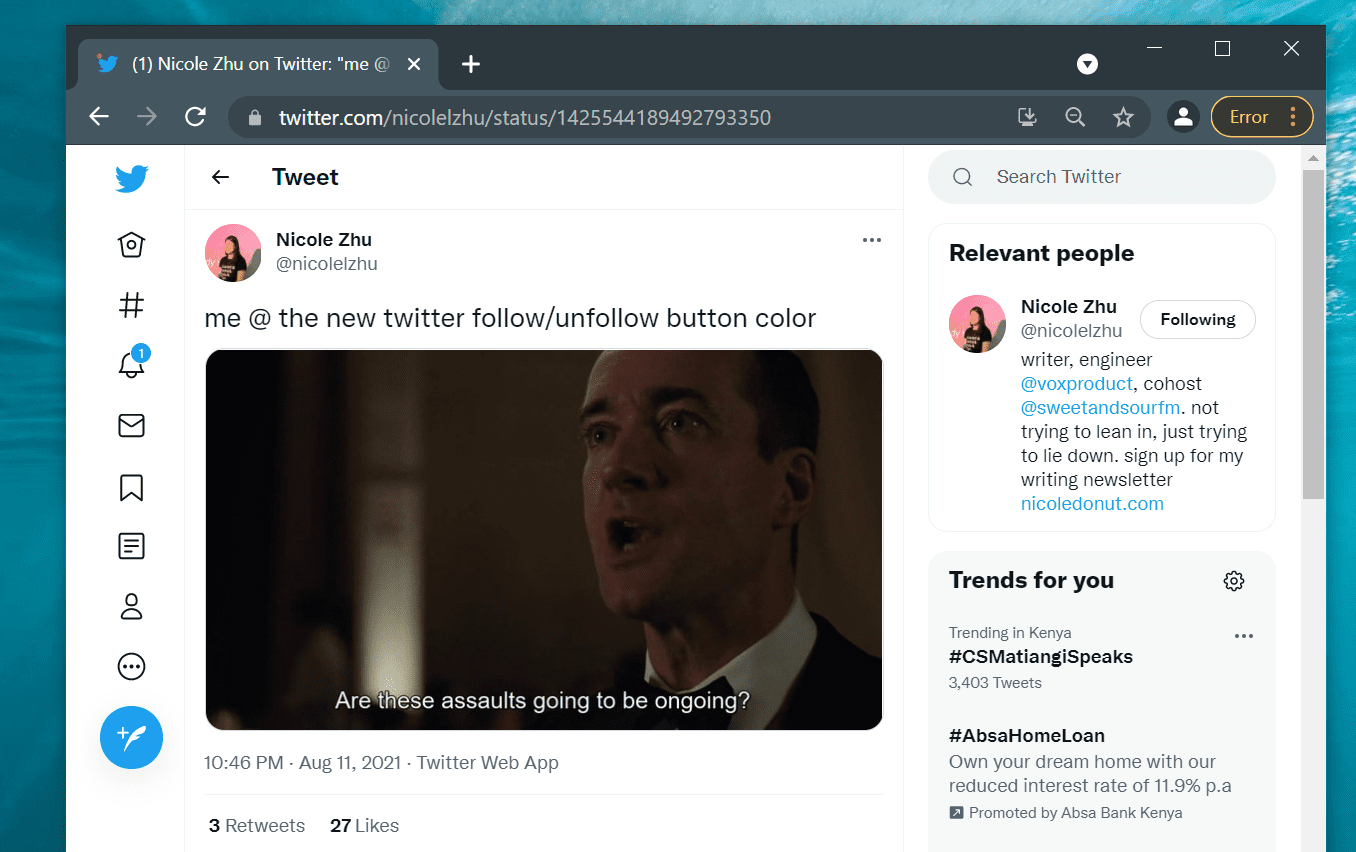
Task: Open the Twitter Web App source link
Action: click(488, 763)
